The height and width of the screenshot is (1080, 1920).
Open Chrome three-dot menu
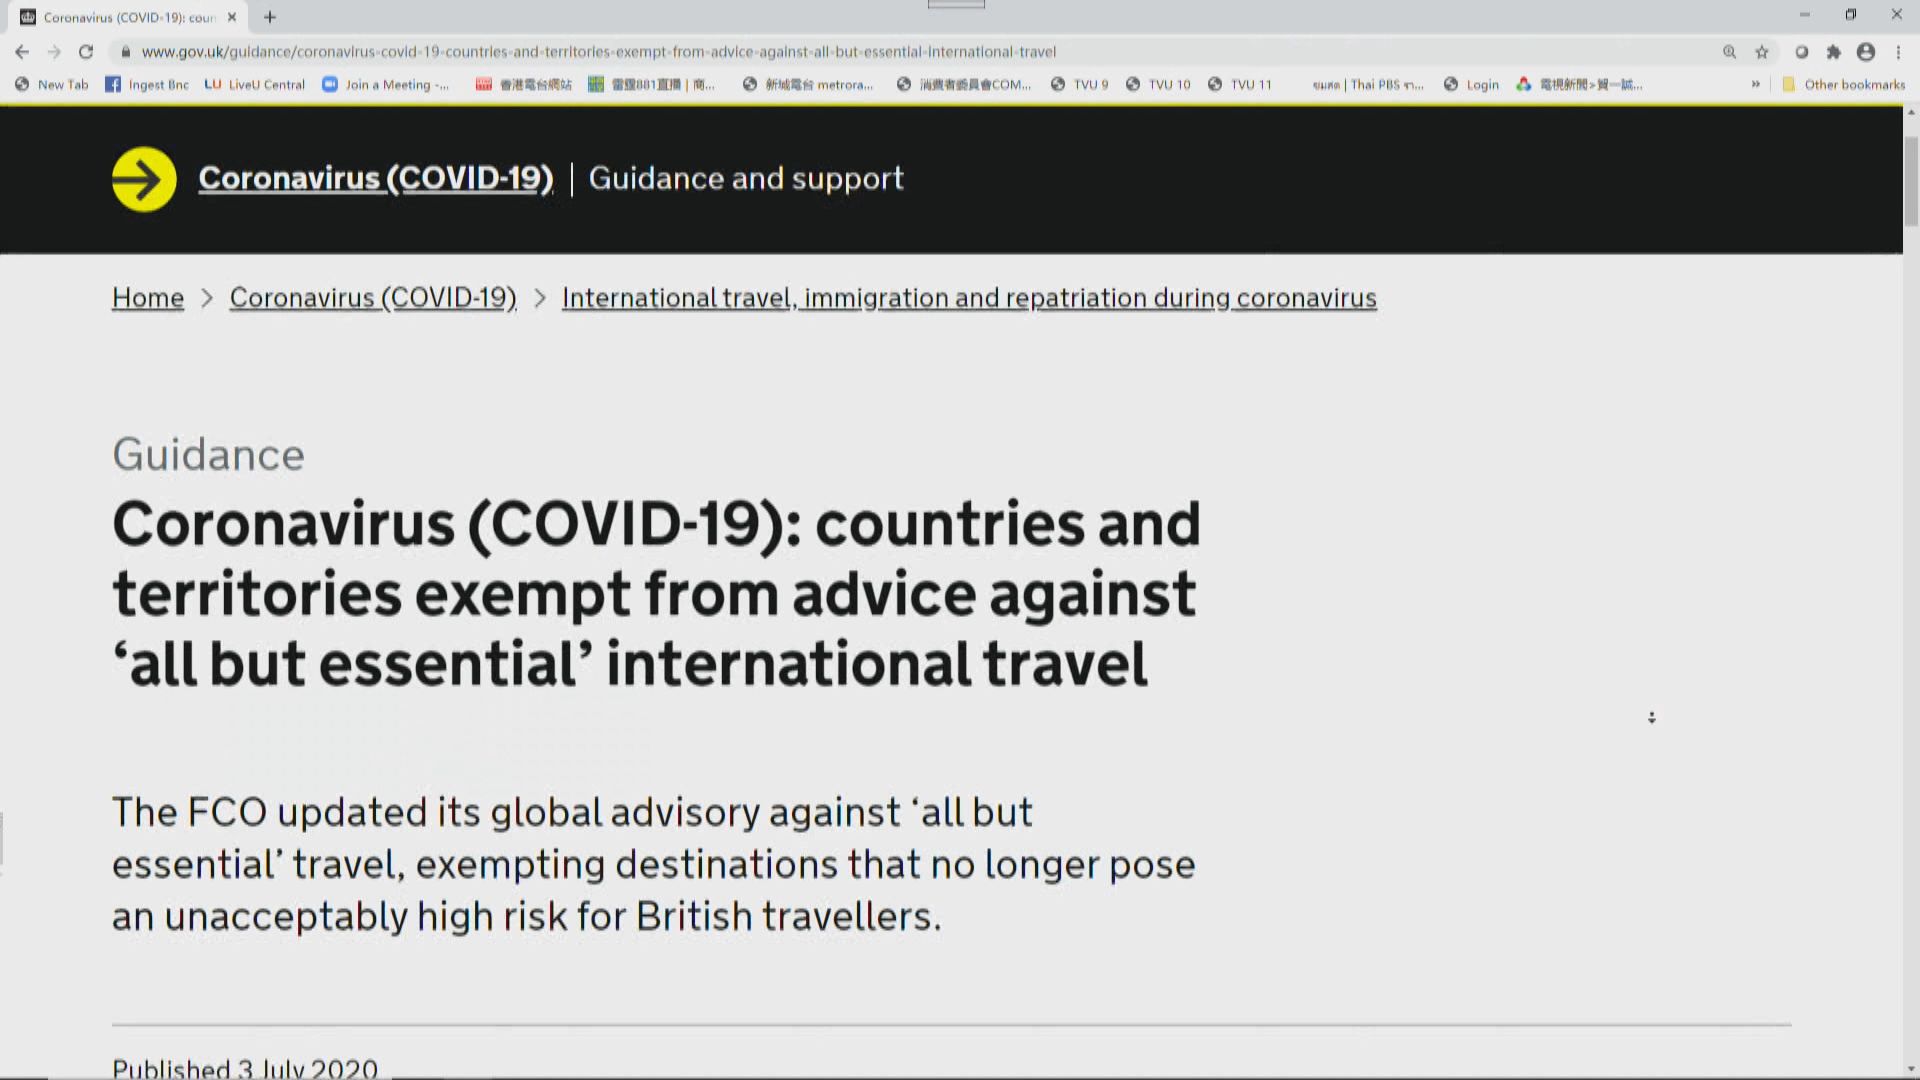click(x=1898, y=52)
